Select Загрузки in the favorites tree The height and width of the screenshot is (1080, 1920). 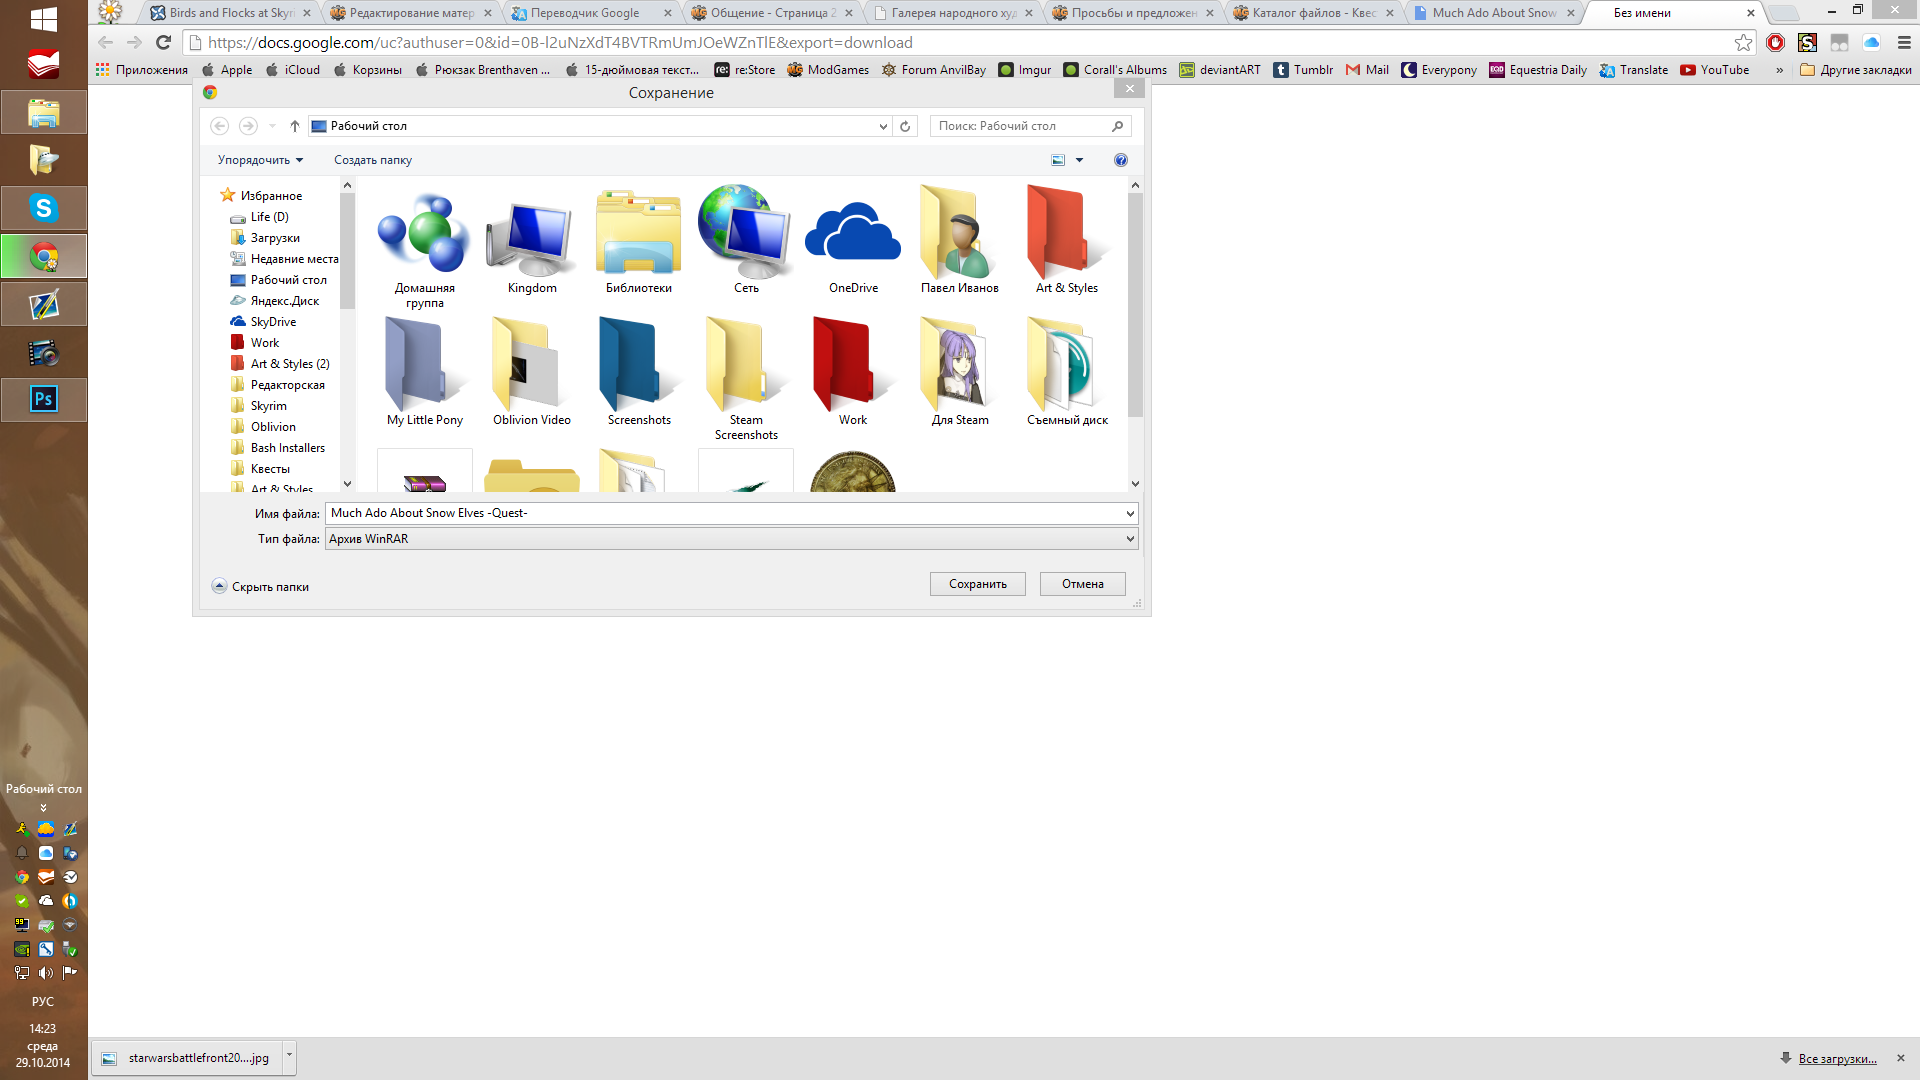point(275,238)
